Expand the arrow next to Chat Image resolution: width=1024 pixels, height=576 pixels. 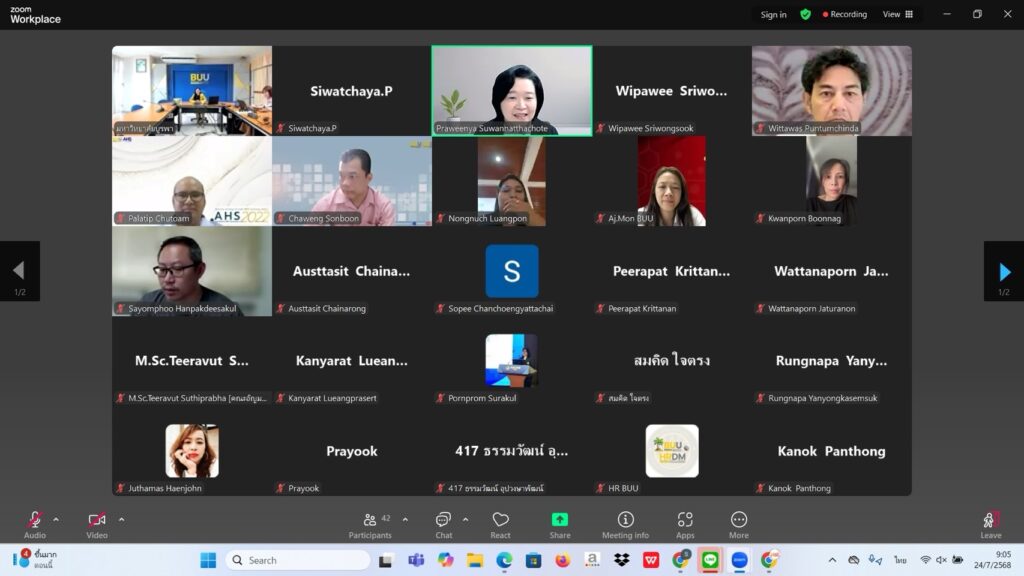(466, 519)
